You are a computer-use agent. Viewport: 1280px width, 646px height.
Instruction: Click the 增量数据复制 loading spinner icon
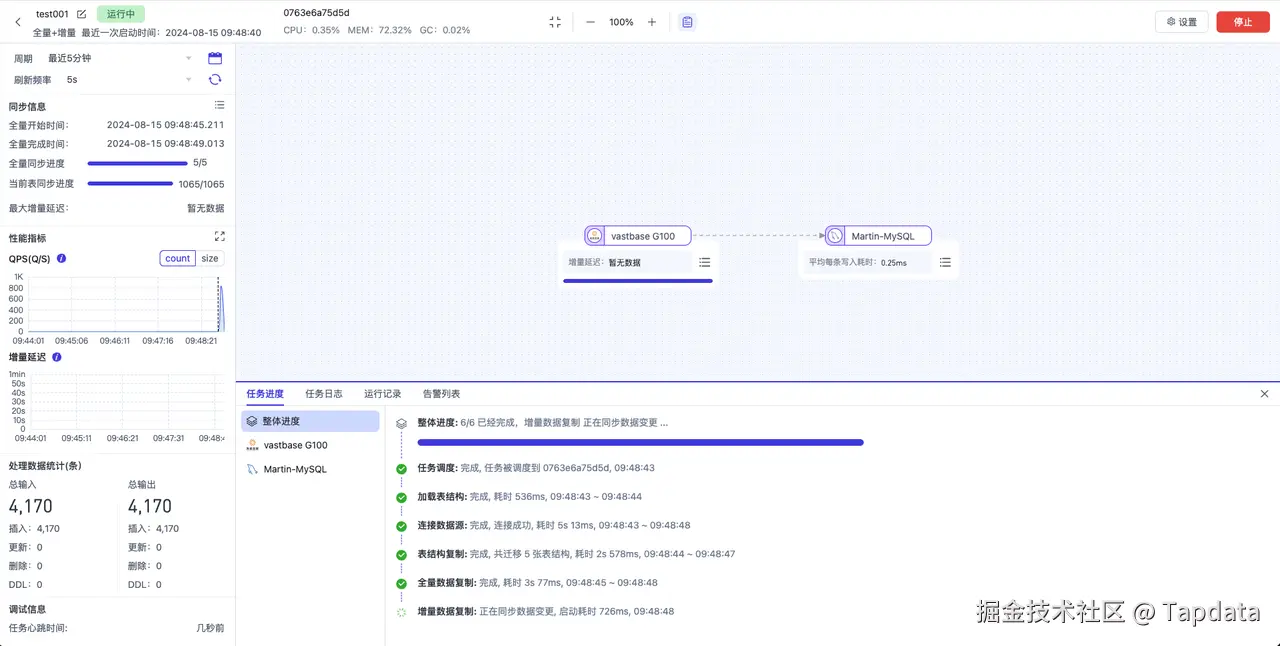click(x=401, y=612)
